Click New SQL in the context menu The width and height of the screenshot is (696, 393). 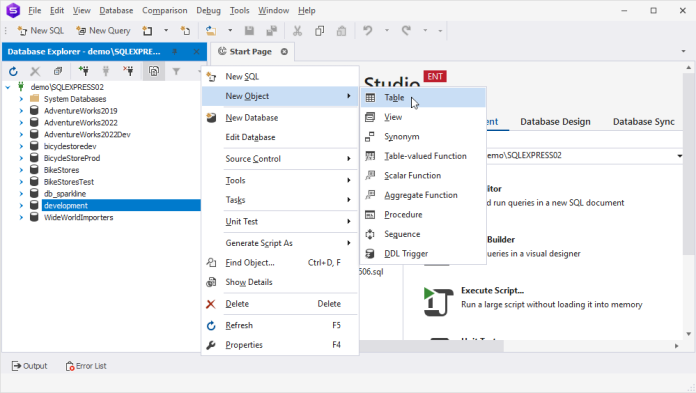coord(280,77)
